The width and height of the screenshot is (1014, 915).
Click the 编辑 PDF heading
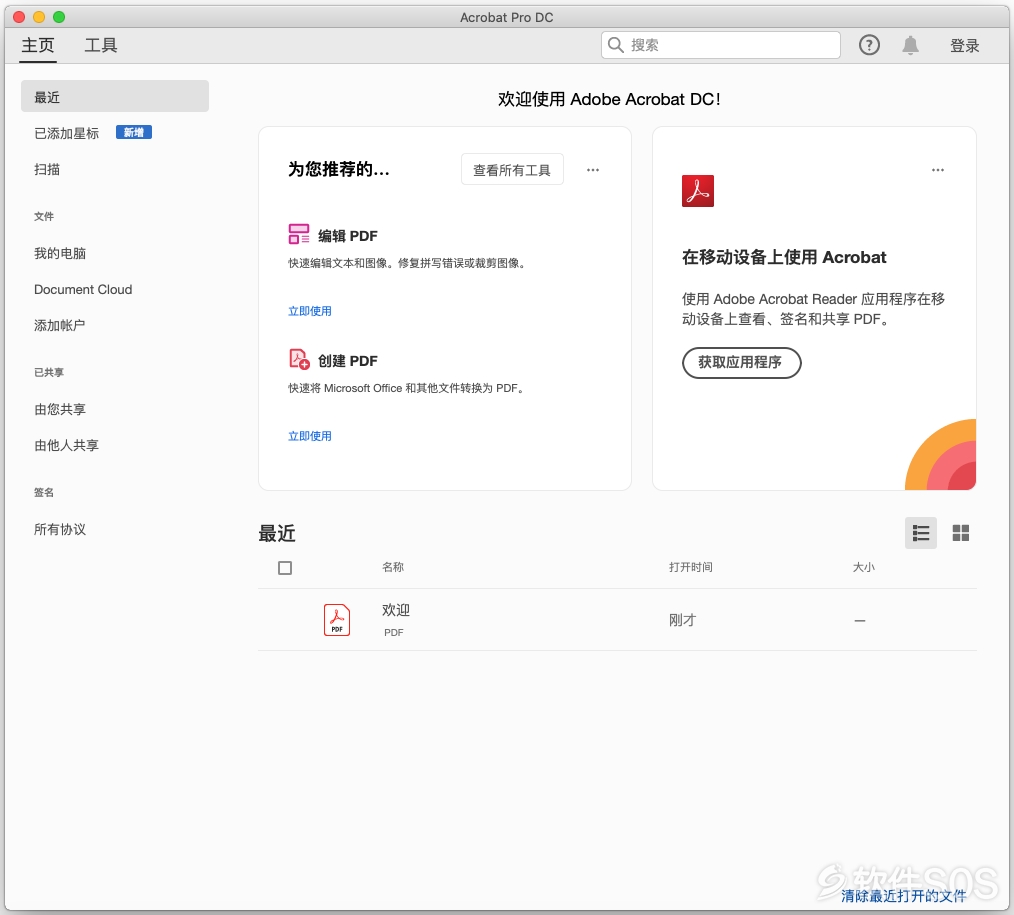[347, 236]
